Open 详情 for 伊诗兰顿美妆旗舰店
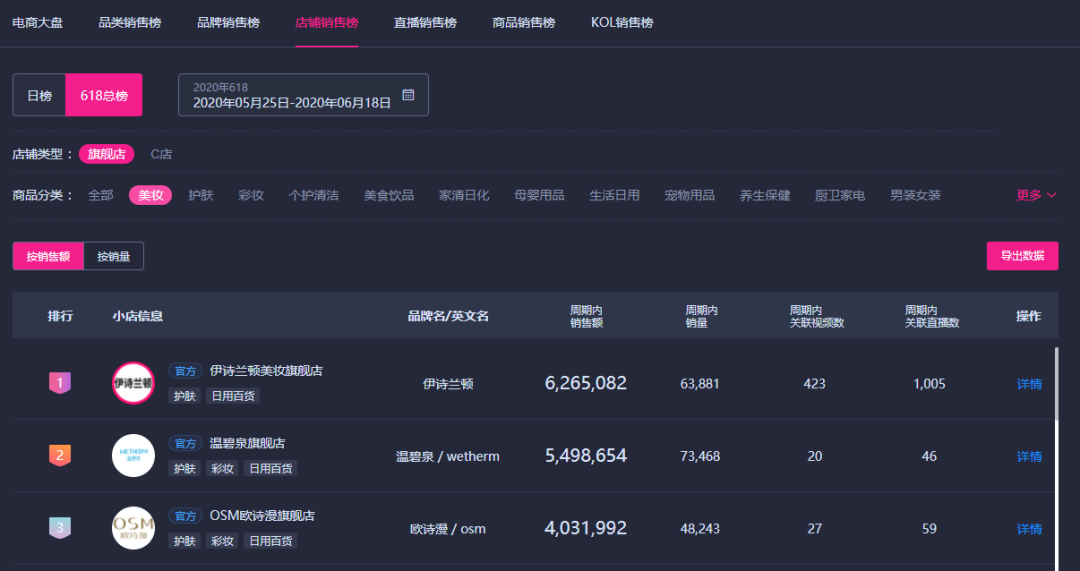The height and width of the screenshot is (571, 1080). pyautogui.click(x=1029, y=384)
